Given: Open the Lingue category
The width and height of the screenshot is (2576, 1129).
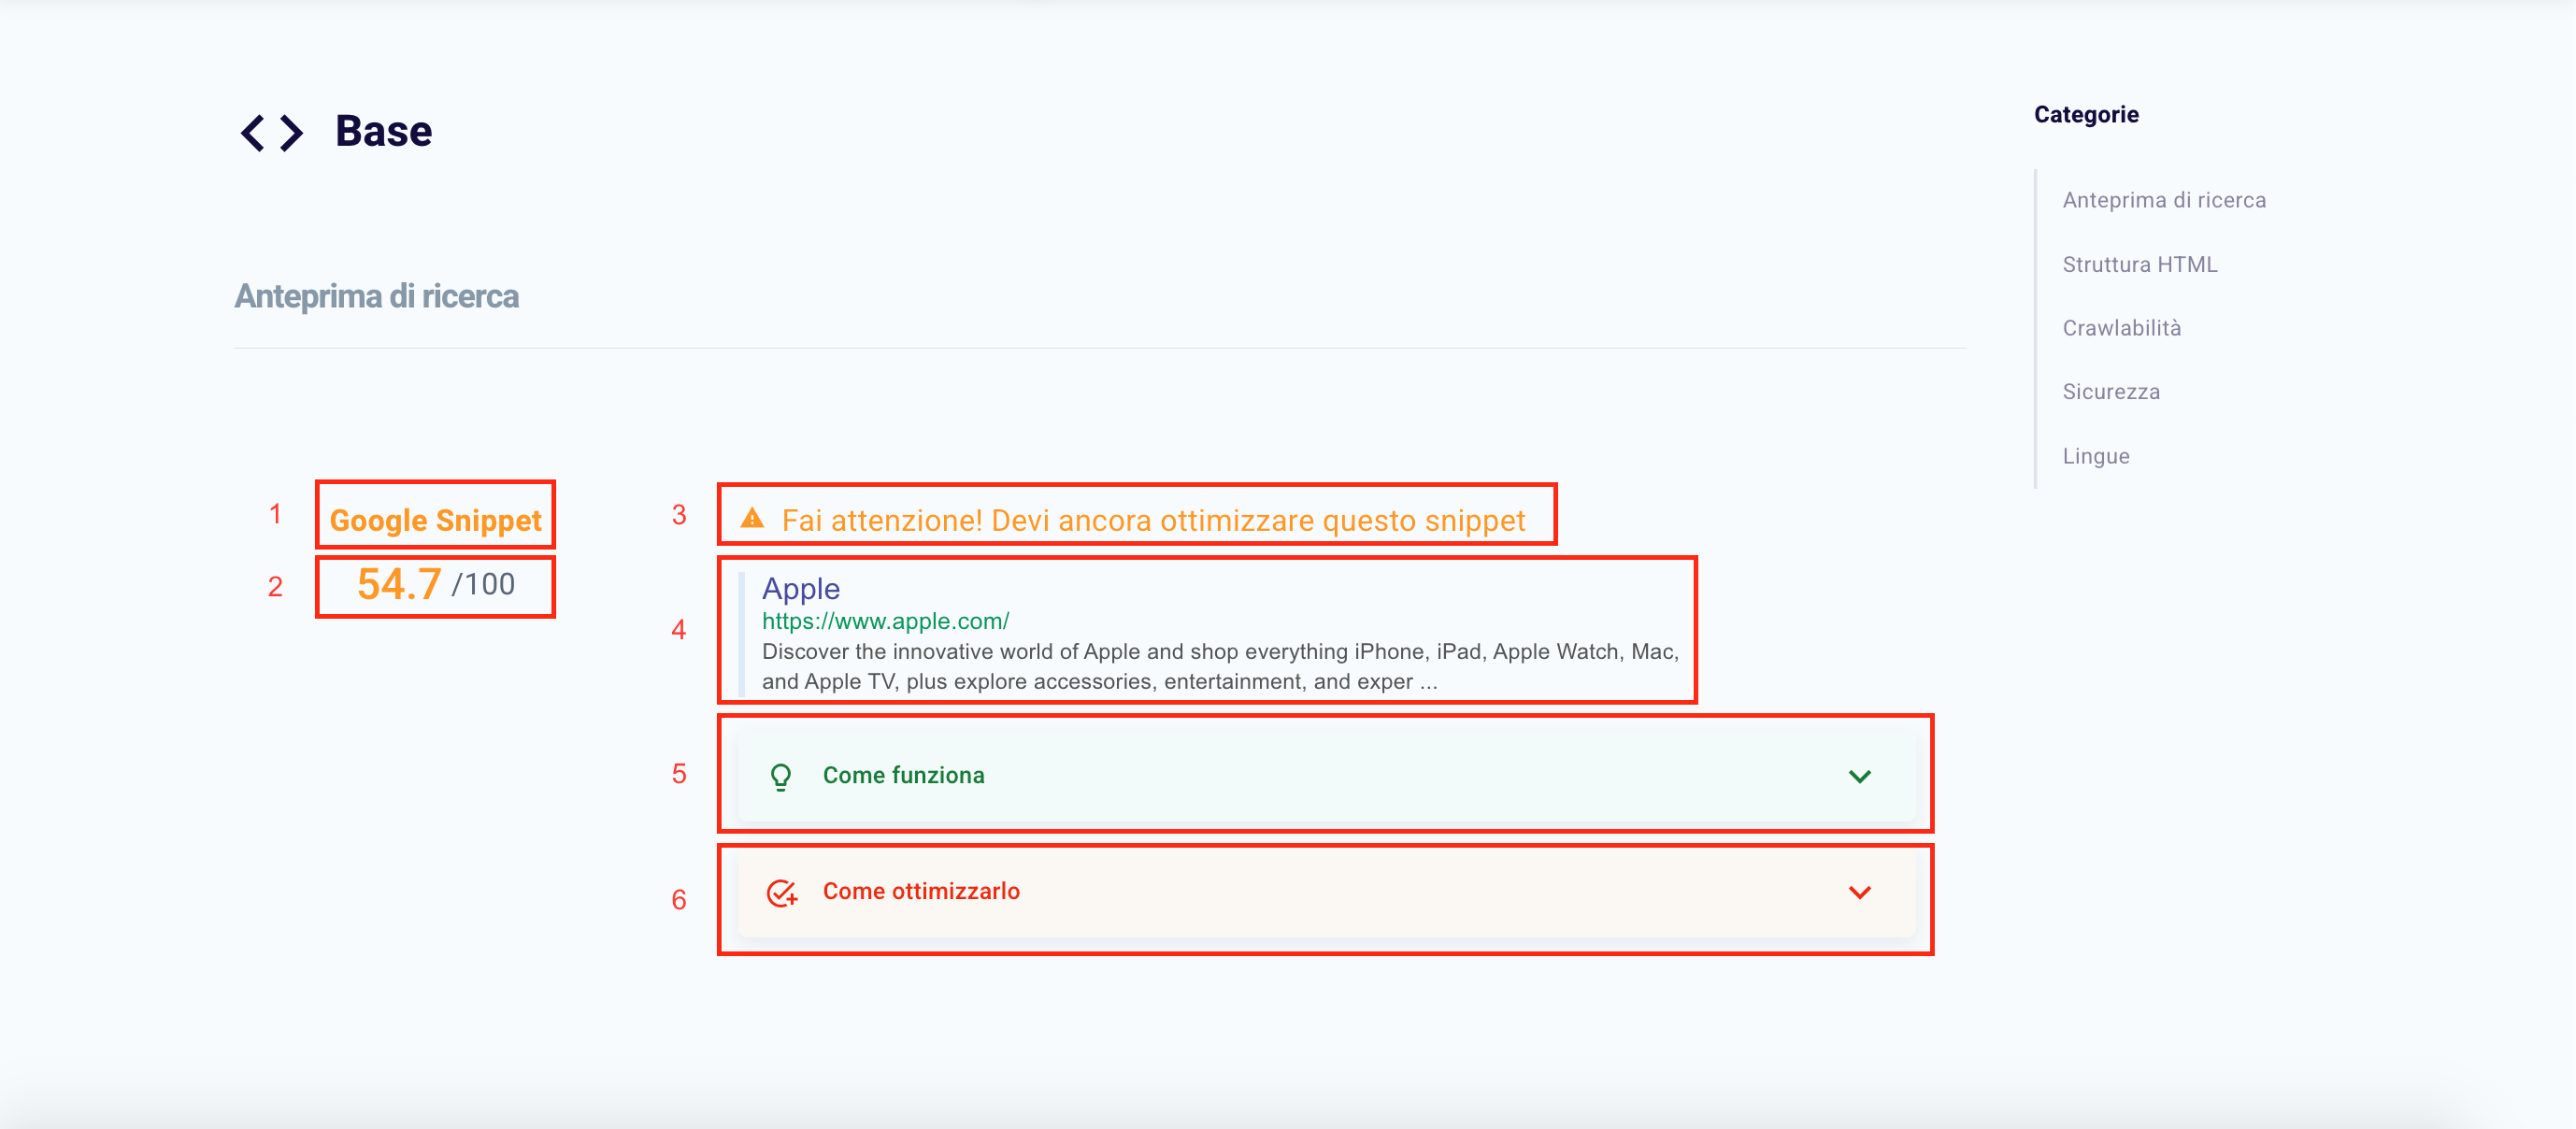Looking at the screenshot, I should 2096,457.
